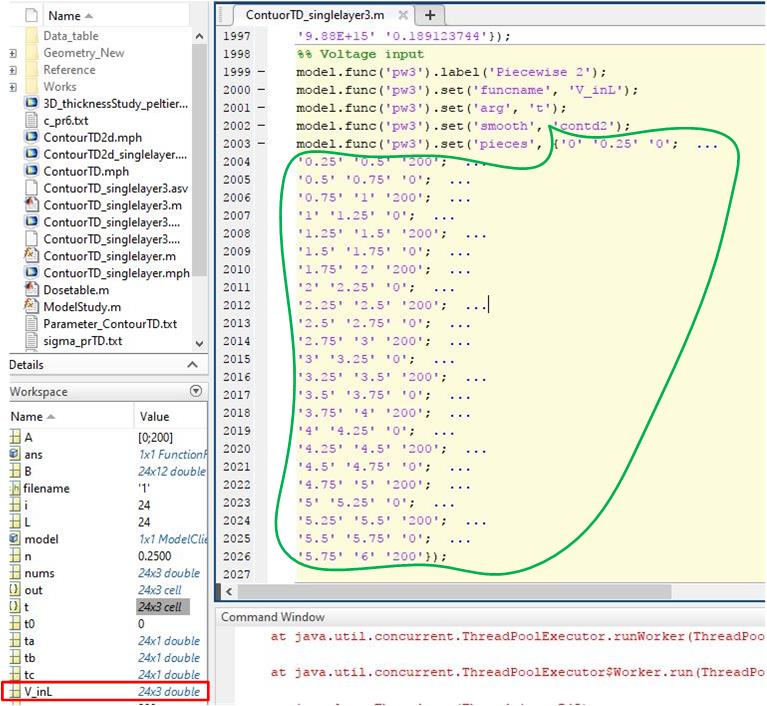Click the Dosetable.m script icon
This screenshot has height=706, width=767.
pyautogui.click(x=31, y=290)
